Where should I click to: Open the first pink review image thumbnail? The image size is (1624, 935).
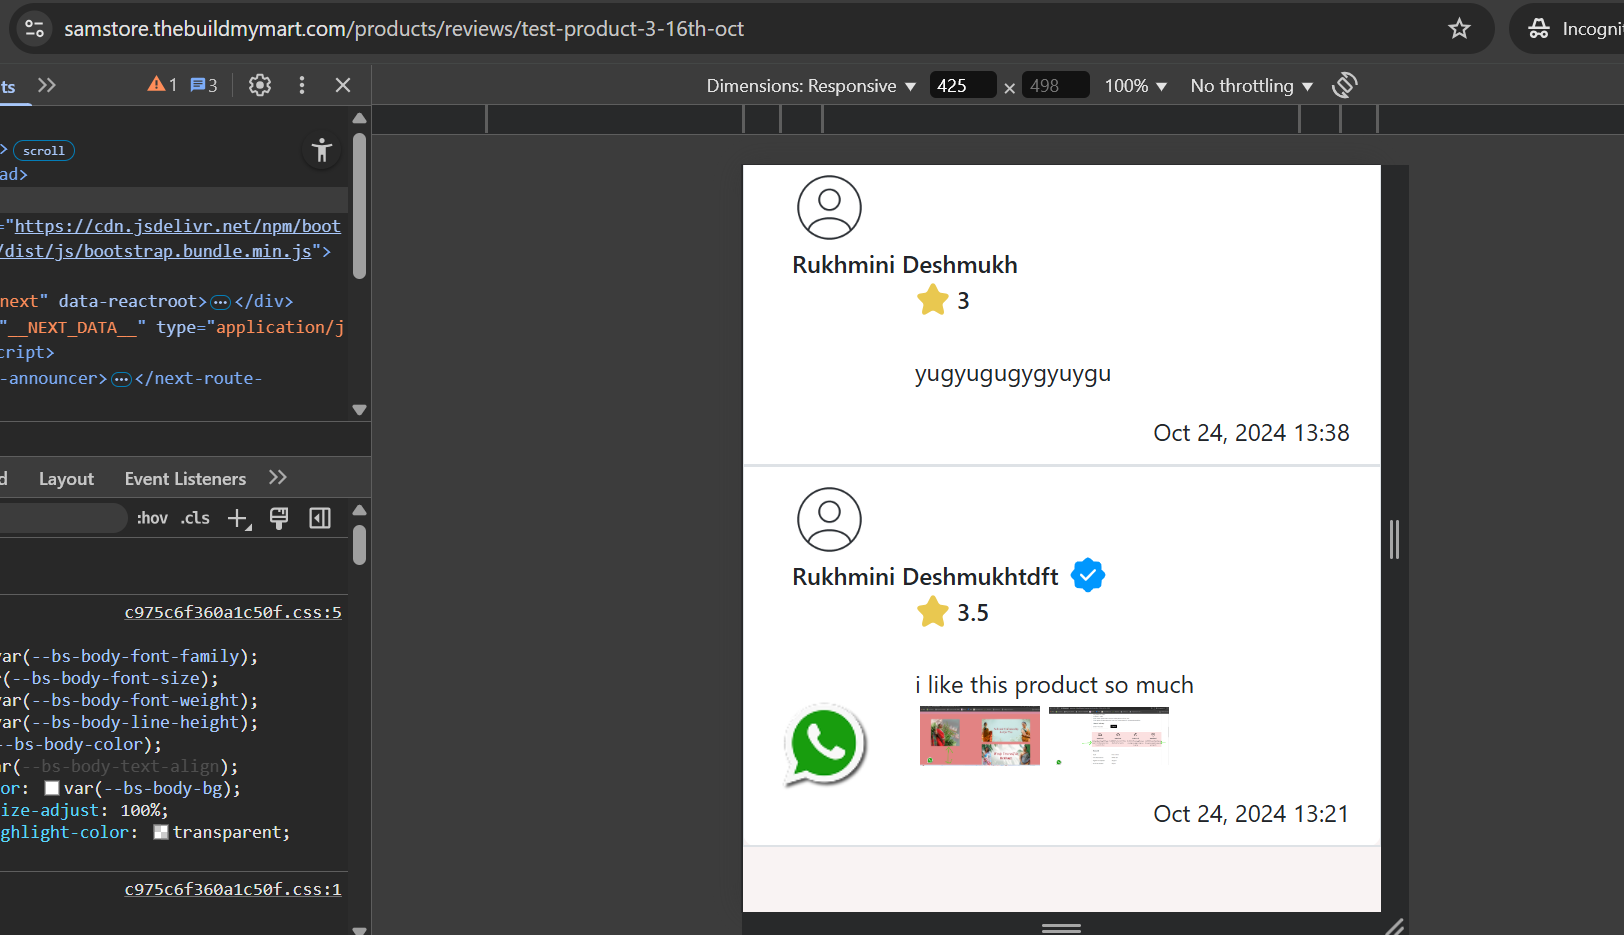(980, 736)
